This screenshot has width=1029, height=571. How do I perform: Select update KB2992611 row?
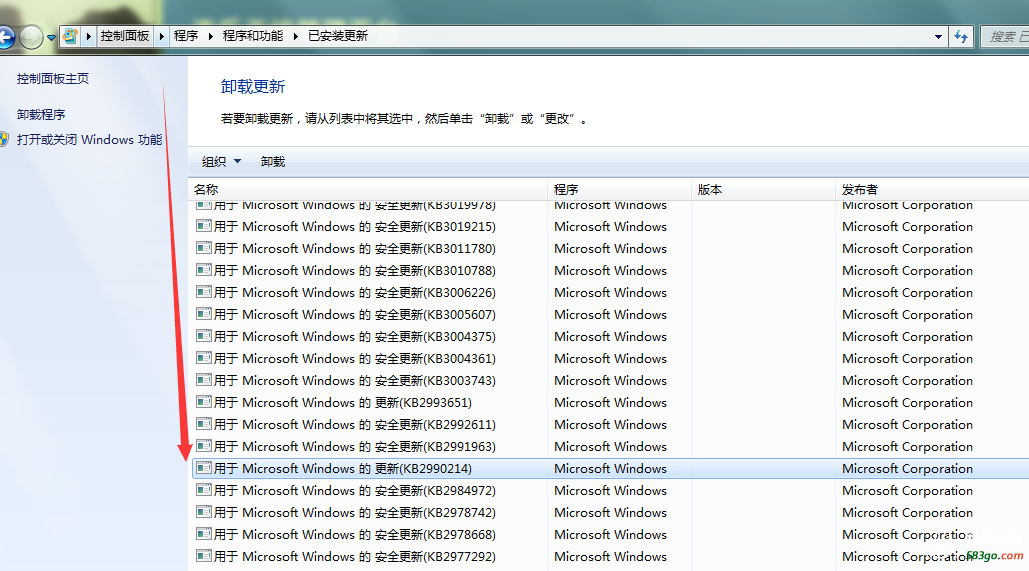coord(610,425)
